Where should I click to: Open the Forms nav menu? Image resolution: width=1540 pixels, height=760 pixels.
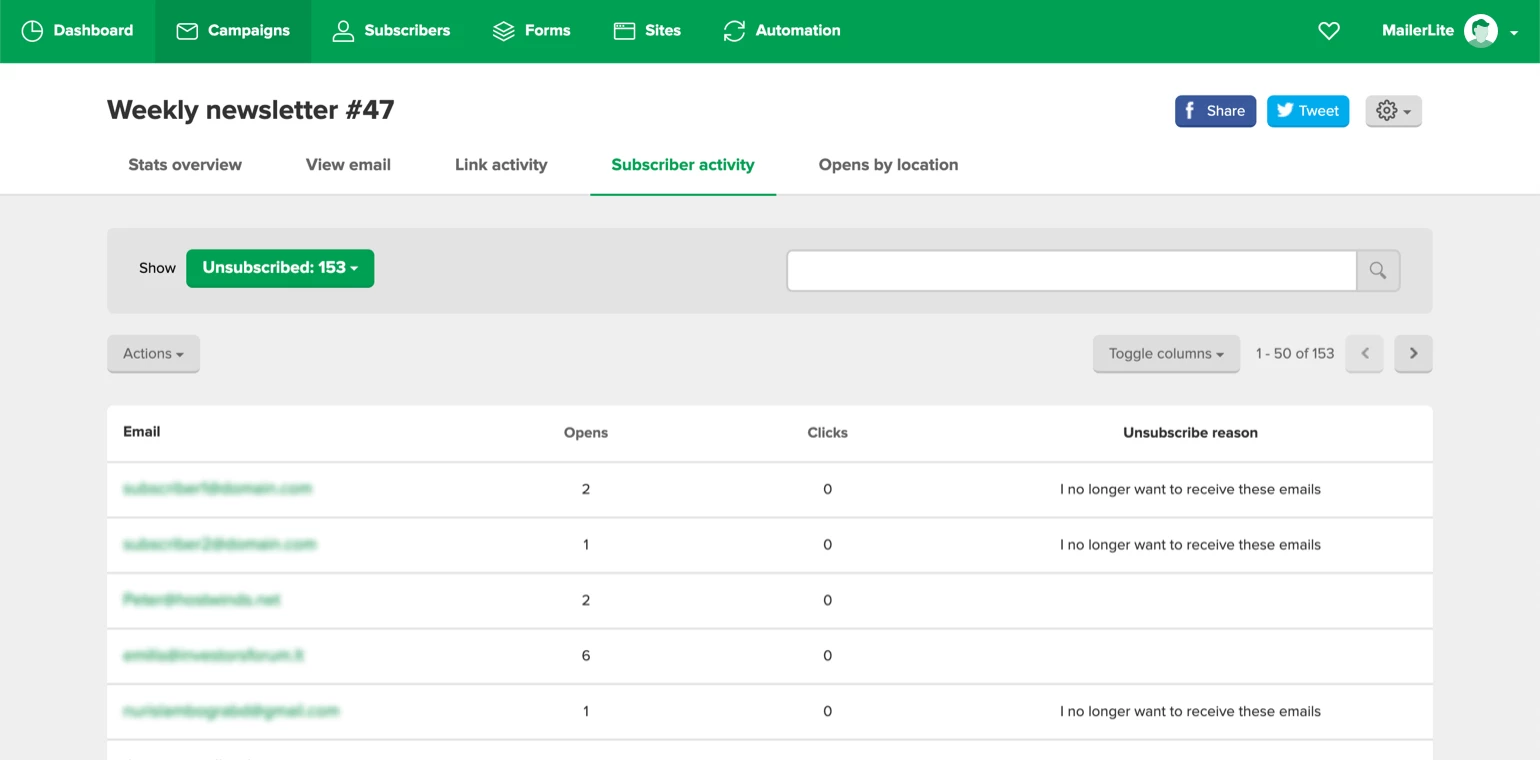531,31
